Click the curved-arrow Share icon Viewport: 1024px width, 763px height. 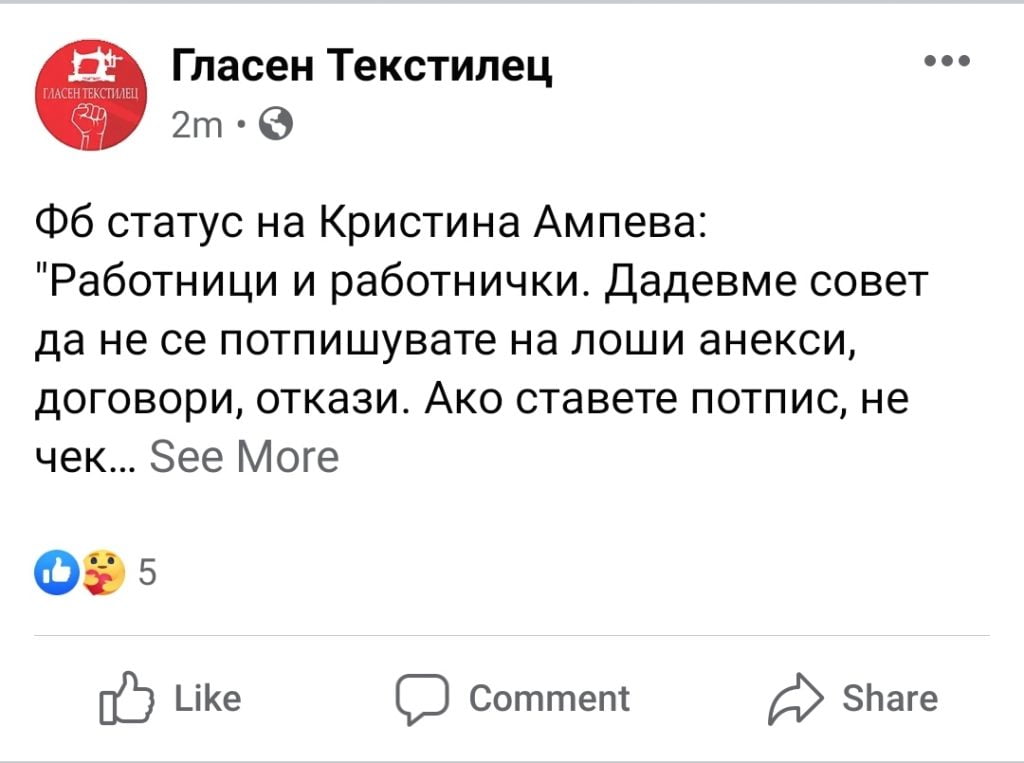click(795, 698)
